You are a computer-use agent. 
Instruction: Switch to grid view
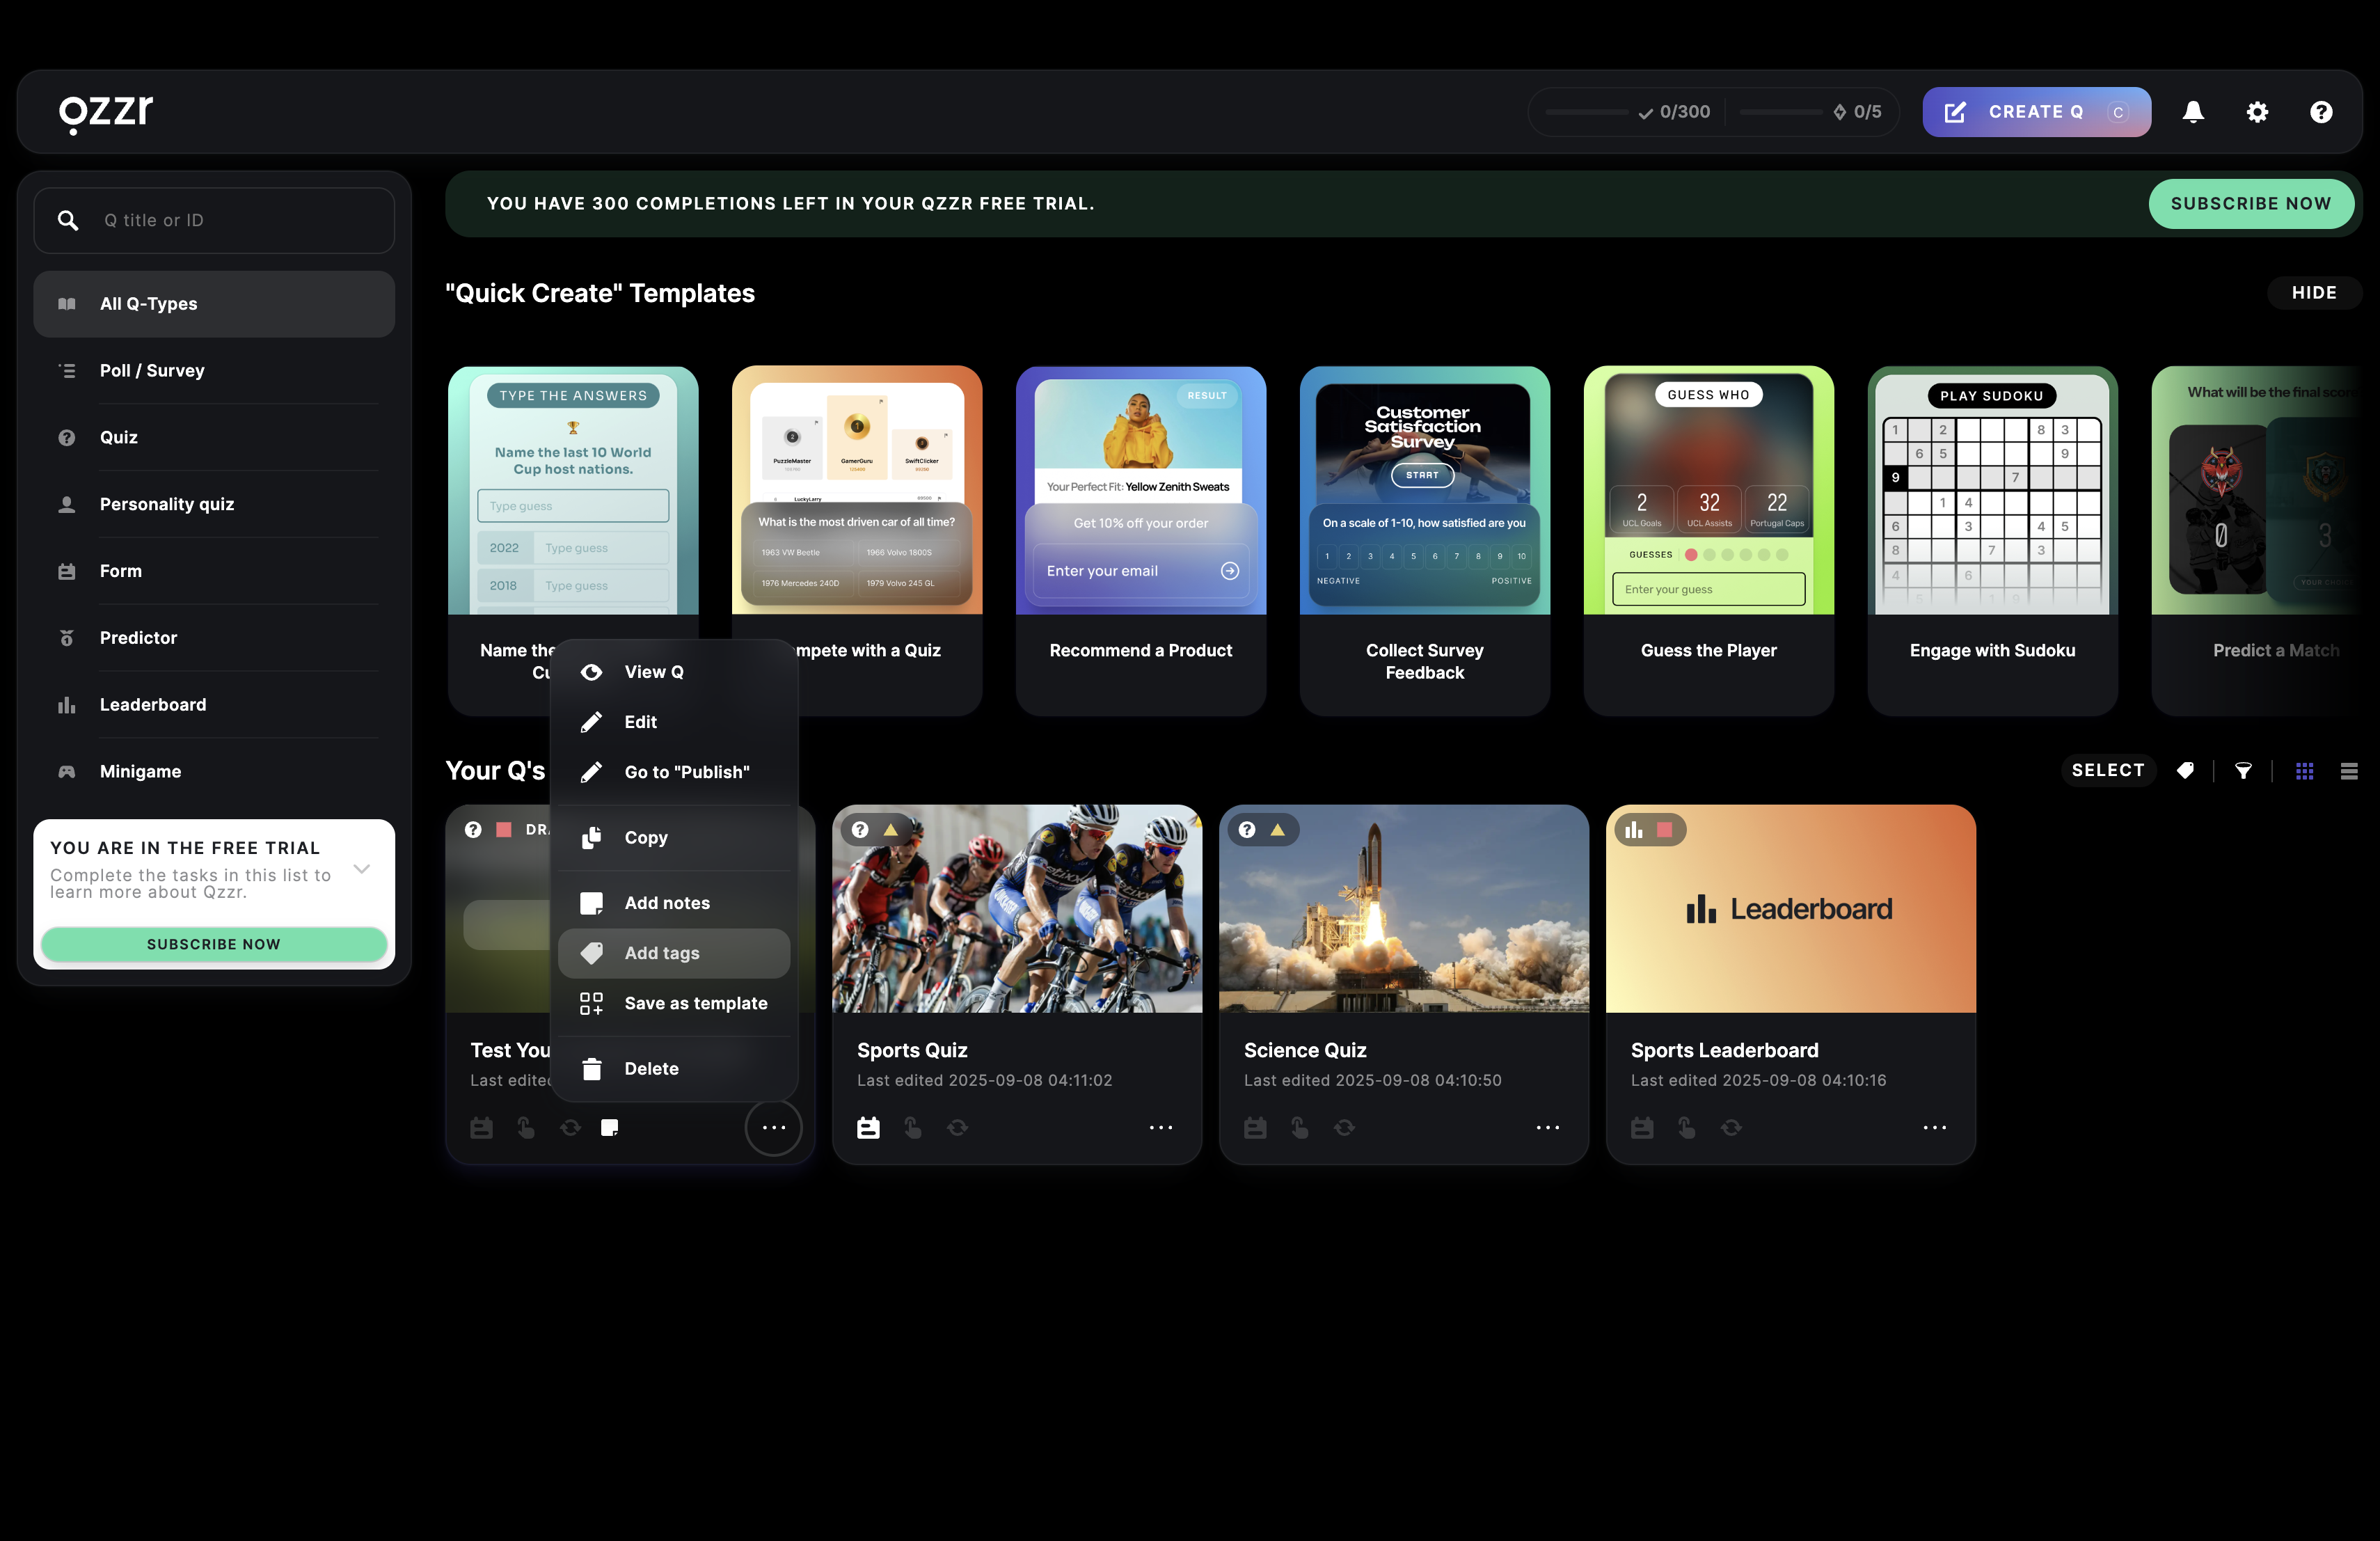coord(2304,770)
